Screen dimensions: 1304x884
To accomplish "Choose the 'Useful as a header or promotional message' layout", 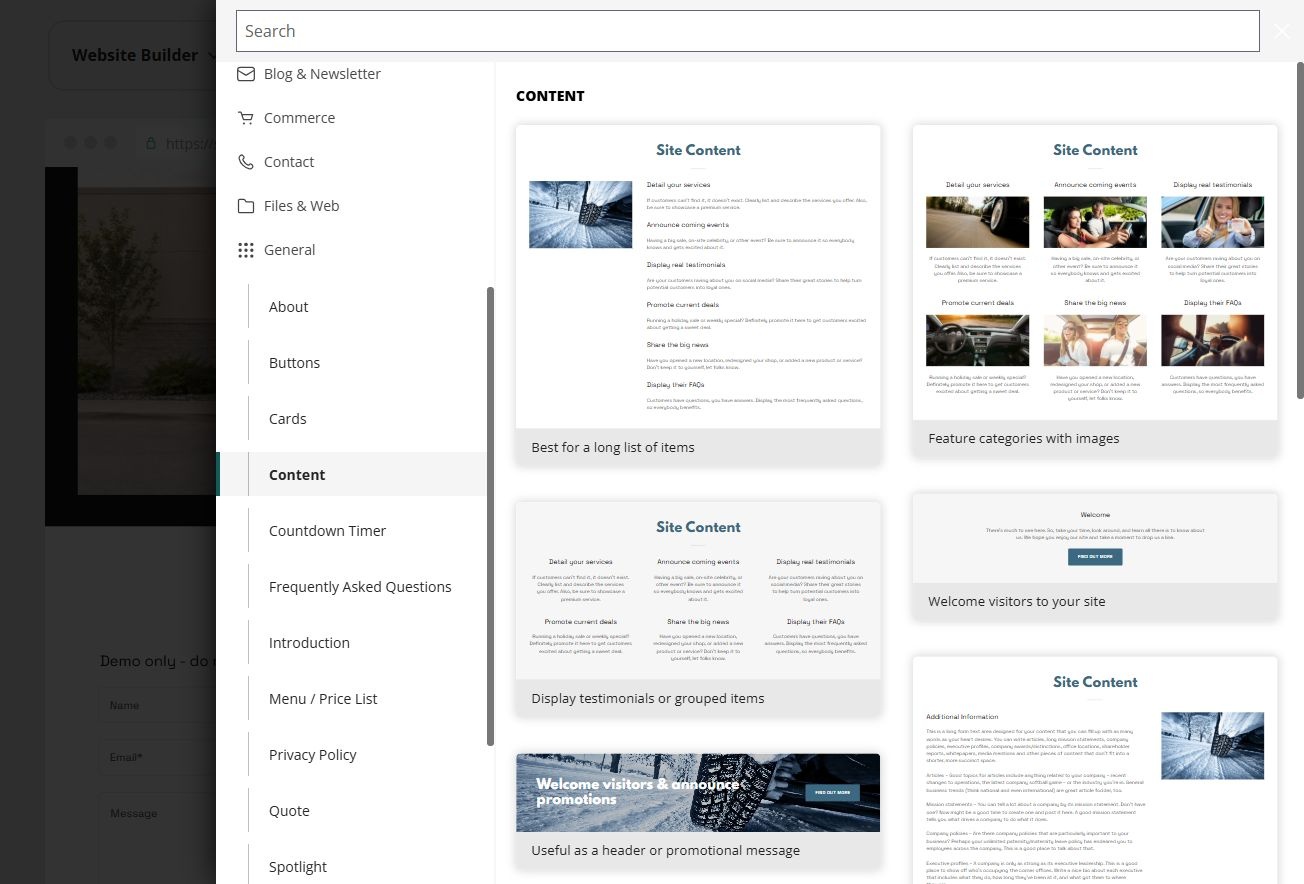I will pyautogui.click(x=698, y=811).
